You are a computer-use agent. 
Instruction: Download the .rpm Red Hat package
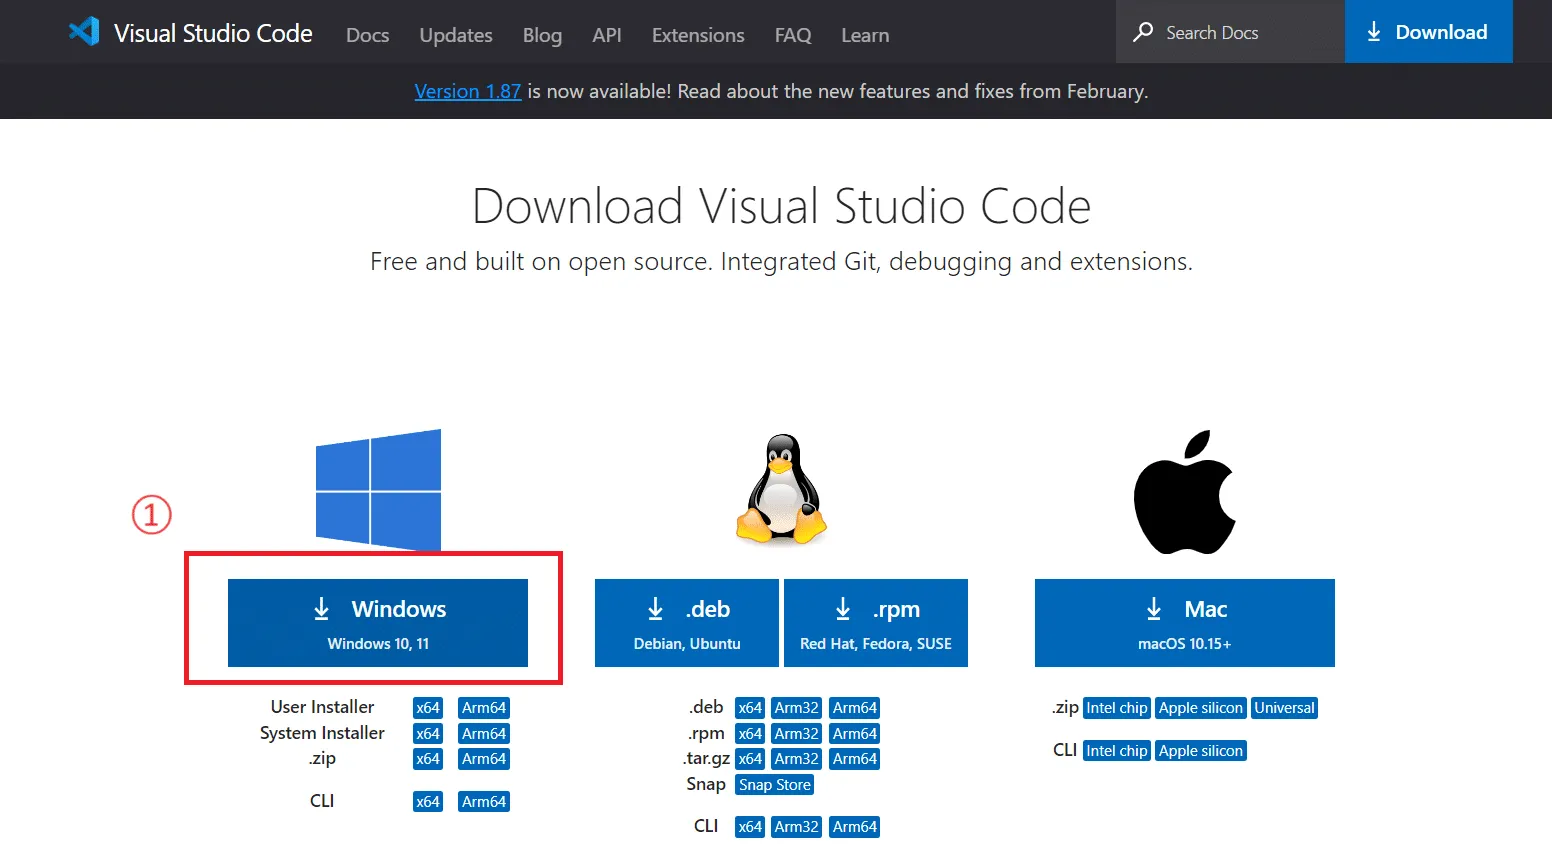coord(876,623)
